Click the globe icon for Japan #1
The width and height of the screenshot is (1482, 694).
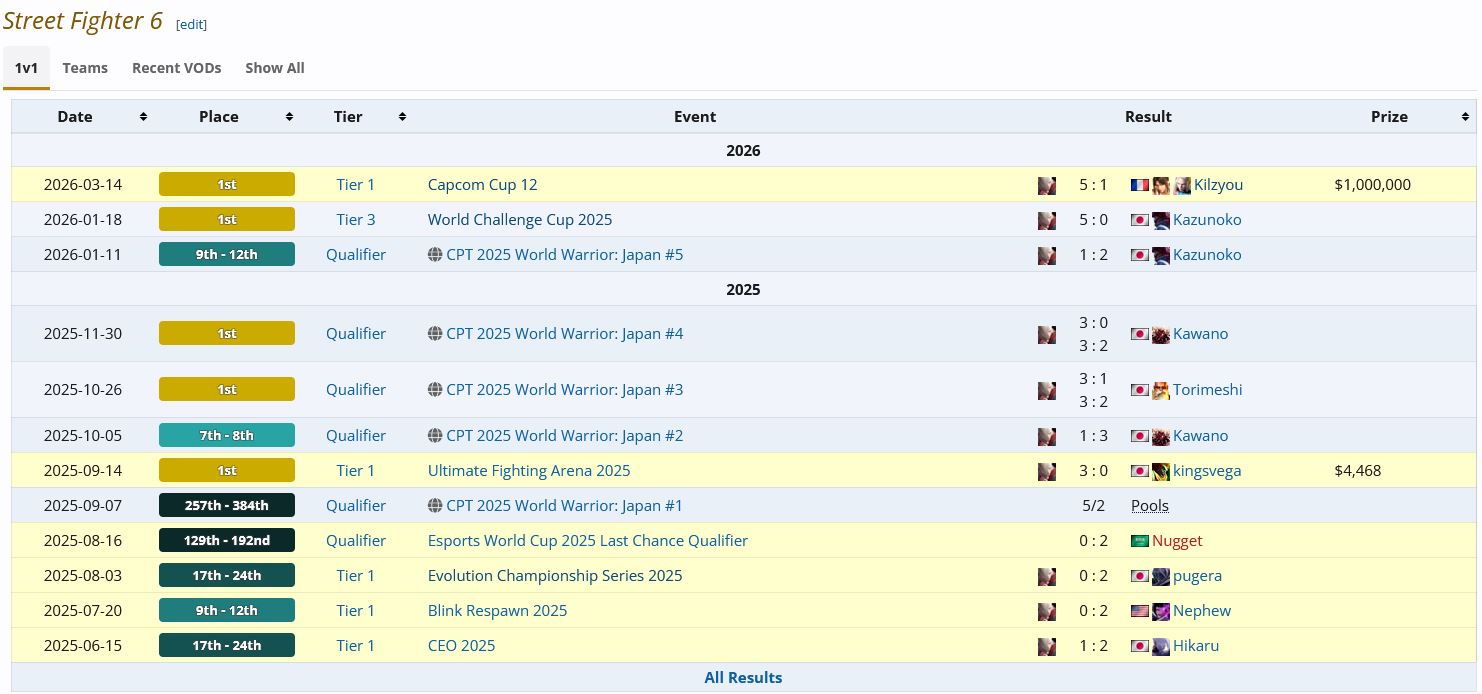tap(435, 506)
